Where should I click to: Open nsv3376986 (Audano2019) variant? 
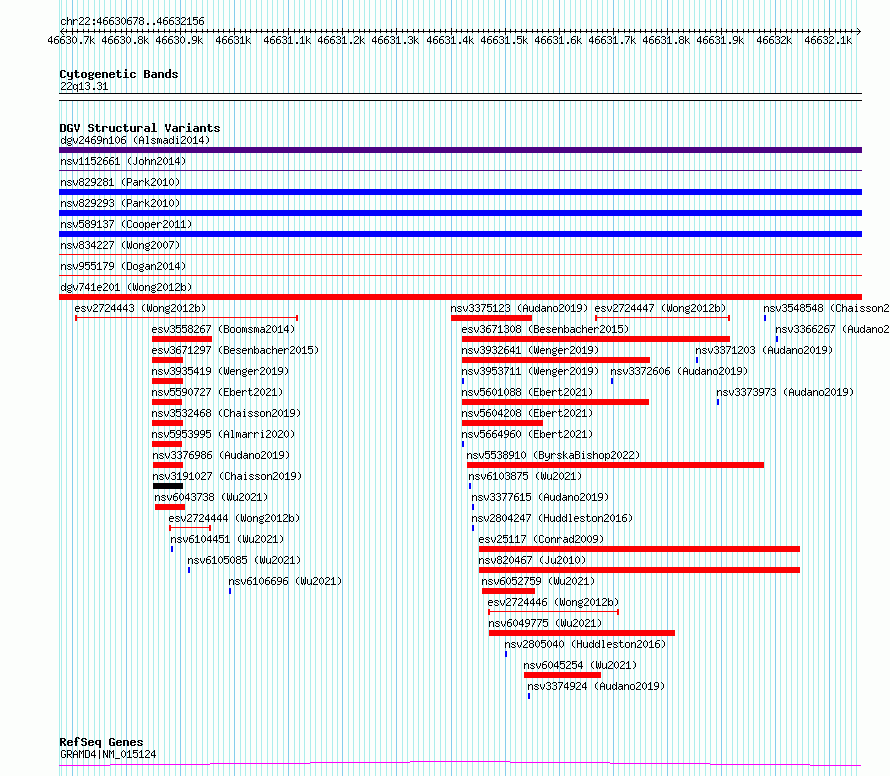tap(221, 455)
